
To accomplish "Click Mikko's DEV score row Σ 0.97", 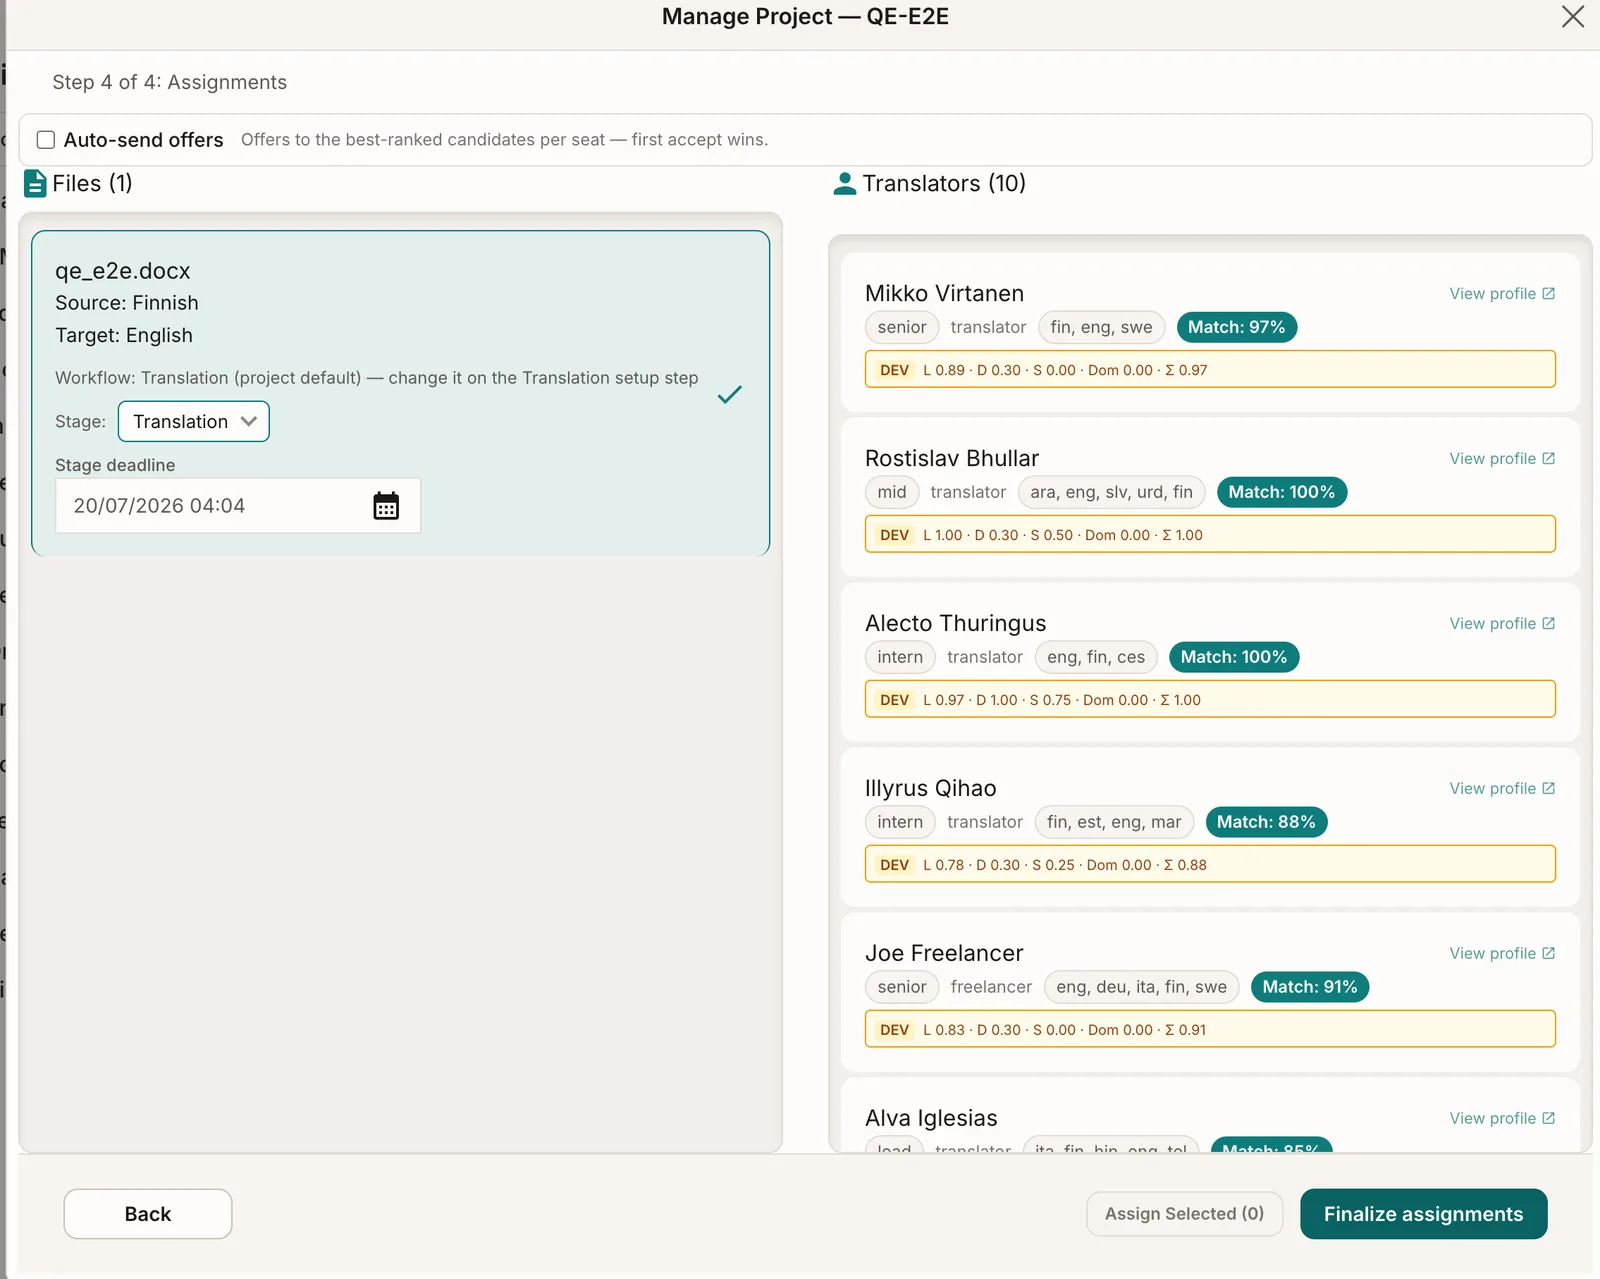I will 1210,369.
